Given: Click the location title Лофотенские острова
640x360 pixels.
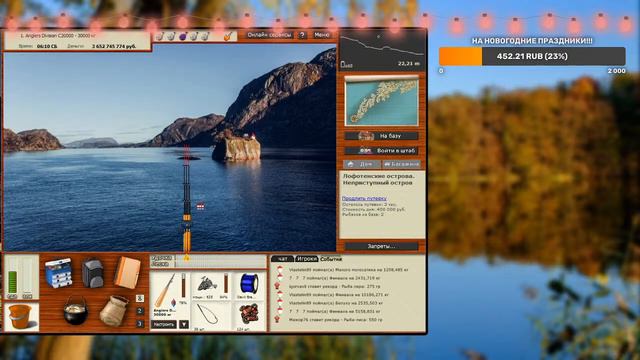Looking at the screenshot, I should pyautogui.click(x=378, y=176).
